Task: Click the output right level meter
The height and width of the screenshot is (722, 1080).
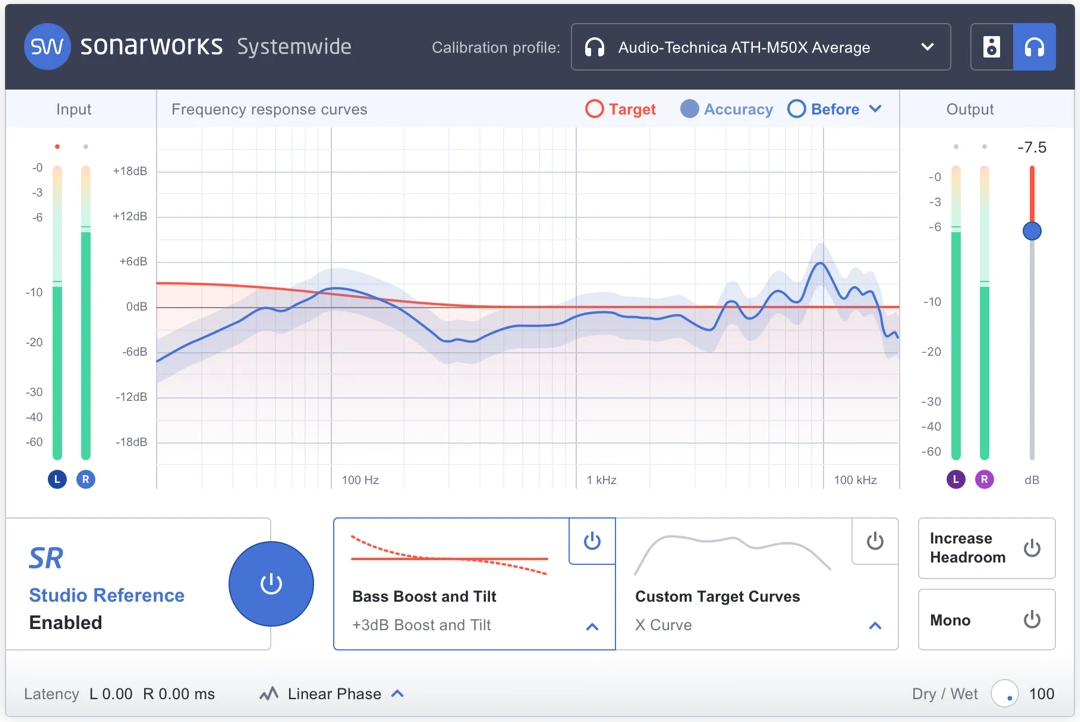Action: coord(984,313)
